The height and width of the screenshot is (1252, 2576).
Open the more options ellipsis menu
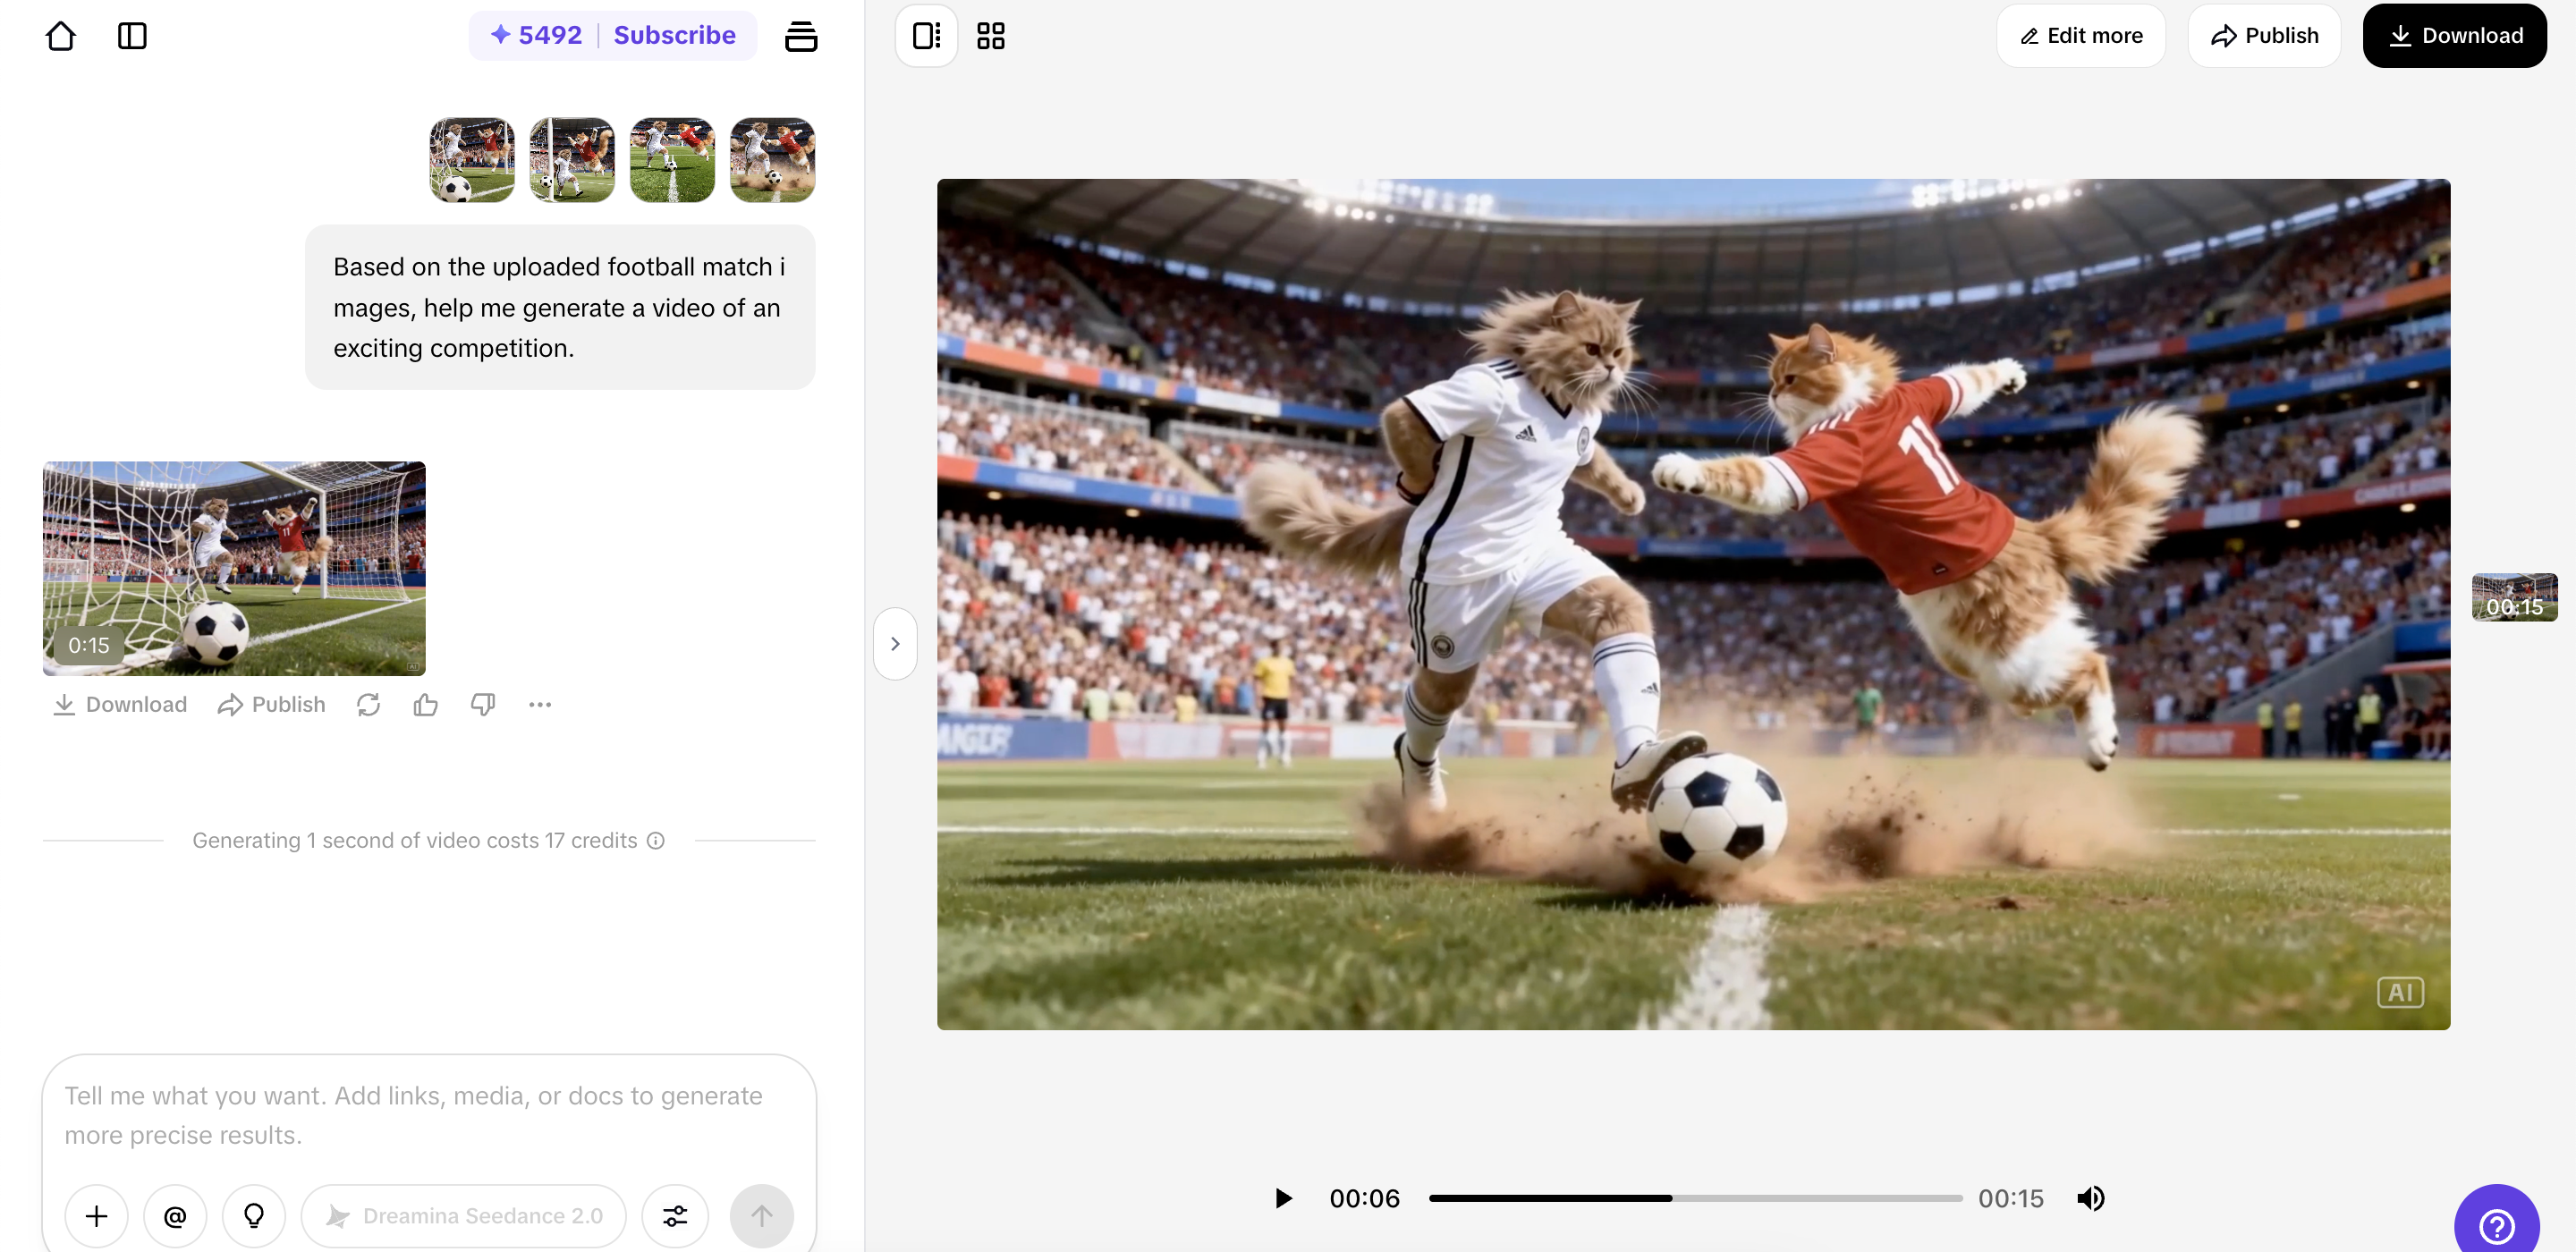[x=540, y=704]
